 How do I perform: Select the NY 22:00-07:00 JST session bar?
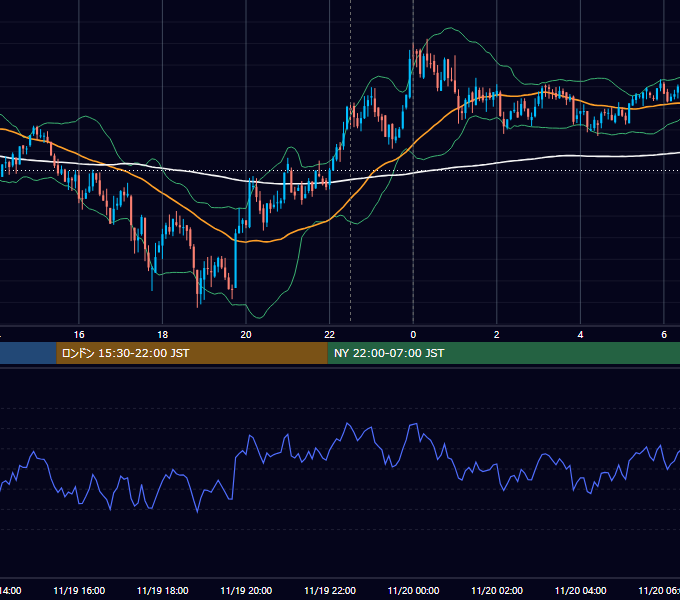(503, 353)
